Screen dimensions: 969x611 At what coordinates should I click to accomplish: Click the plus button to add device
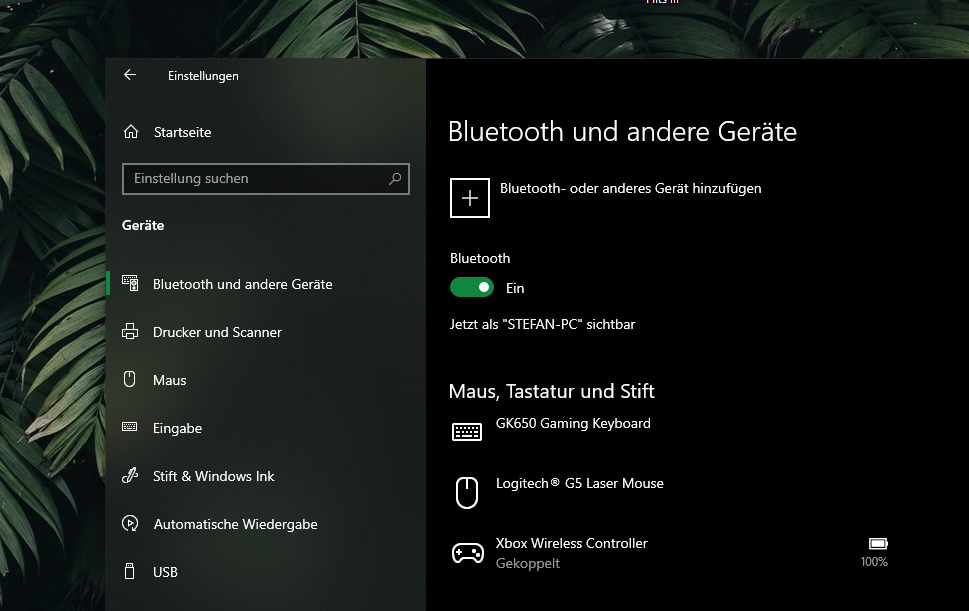tap(470, 198)
